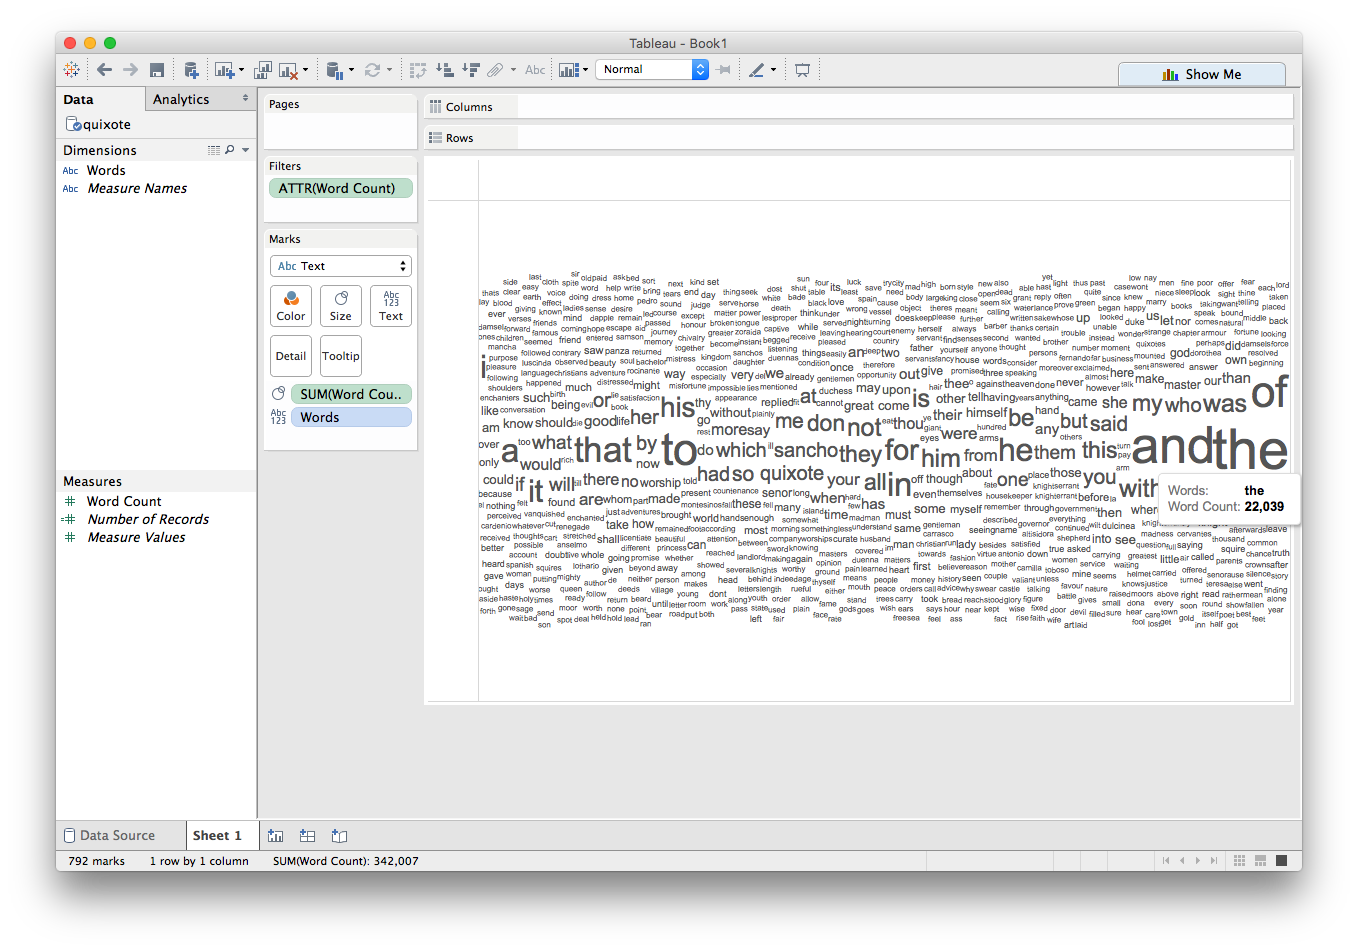Viewport: 1358px width, 951px height.
Task: Select the Measure Names field
Action: (x=137, y=188)
